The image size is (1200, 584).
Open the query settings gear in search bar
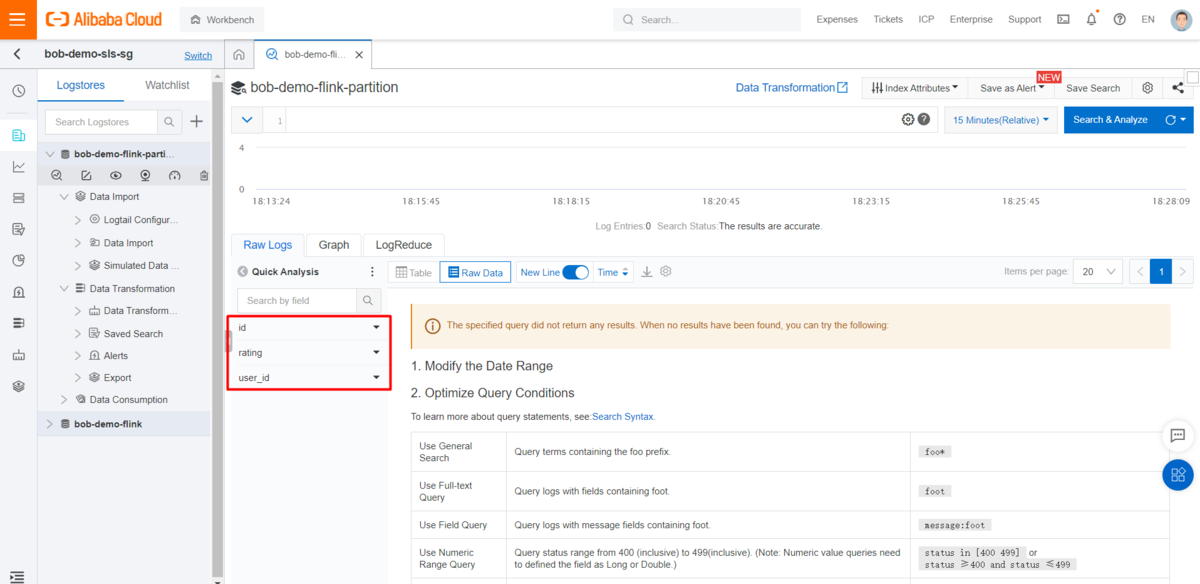click(908, 120)
